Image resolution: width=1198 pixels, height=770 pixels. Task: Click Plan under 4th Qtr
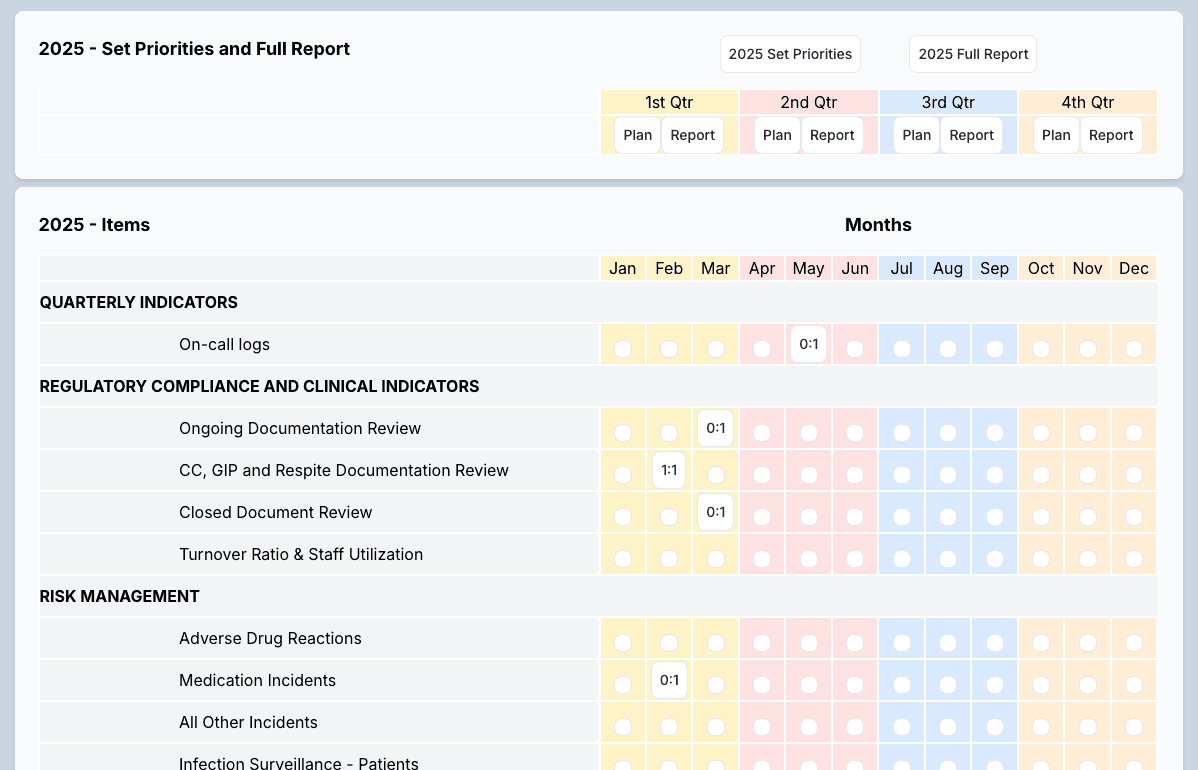tap(1056, 134)
